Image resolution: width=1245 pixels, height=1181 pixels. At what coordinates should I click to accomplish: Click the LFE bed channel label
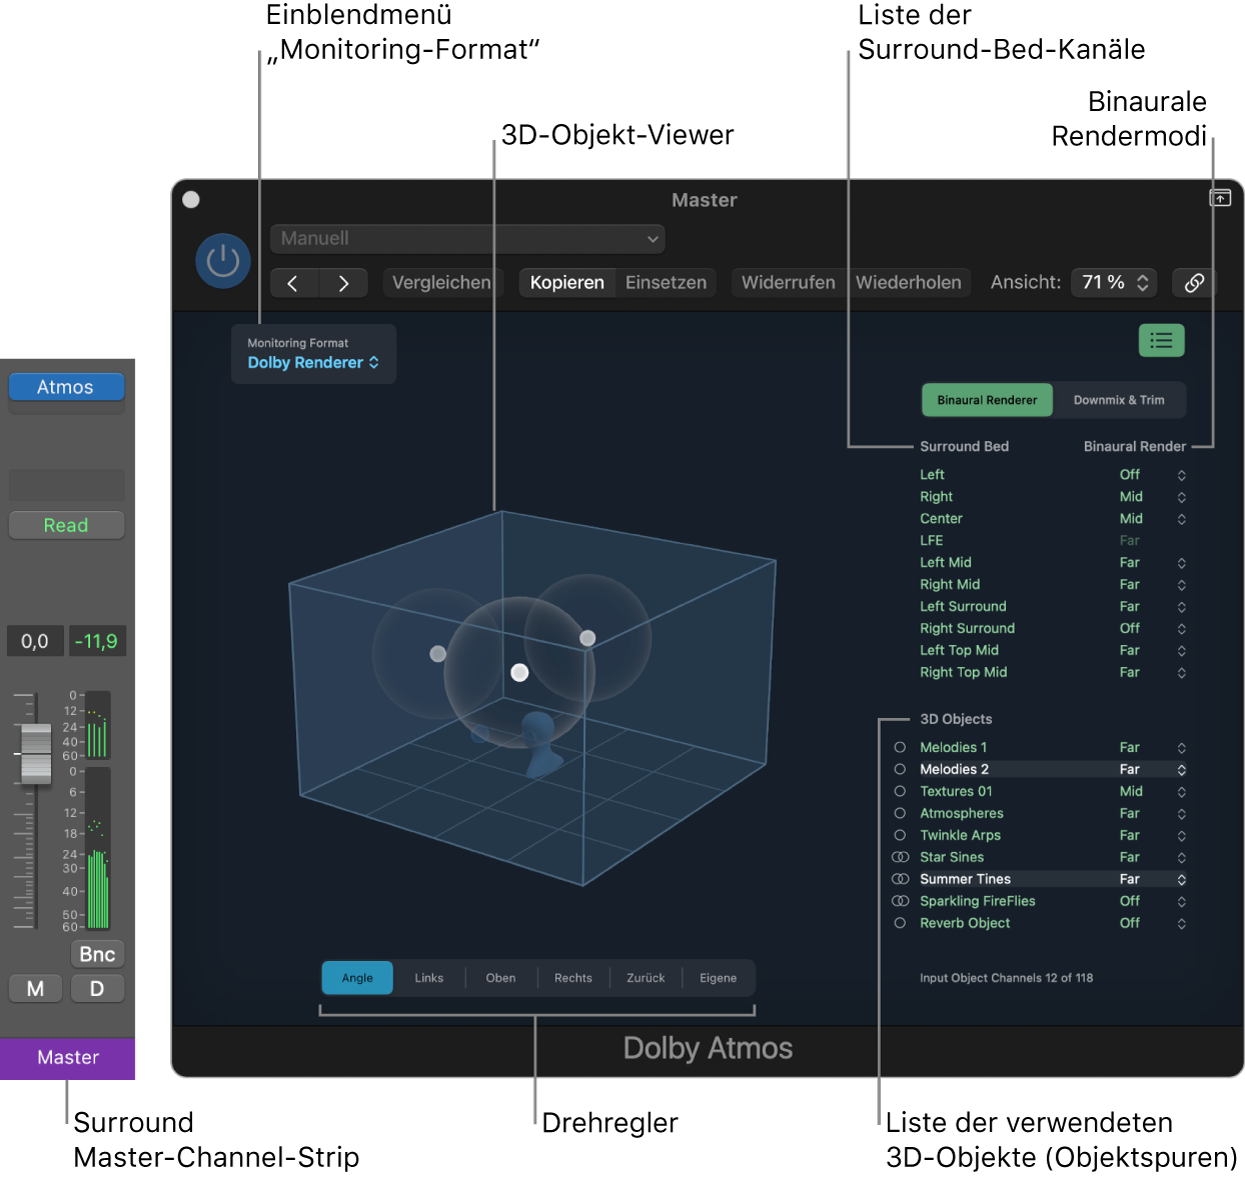click(931, 540)
